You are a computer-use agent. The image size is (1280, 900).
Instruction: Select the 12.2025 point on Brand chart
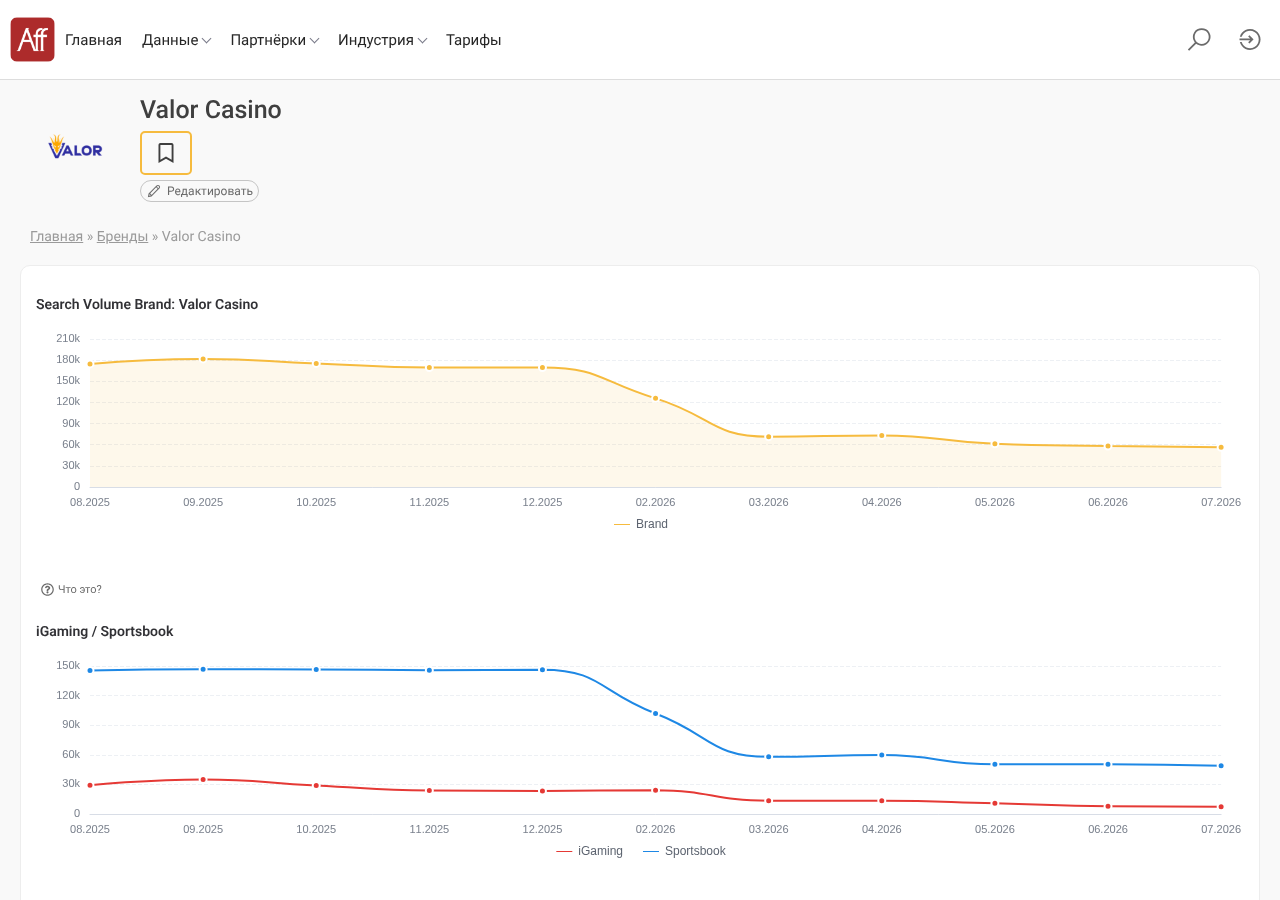click(x=543, y=368)
